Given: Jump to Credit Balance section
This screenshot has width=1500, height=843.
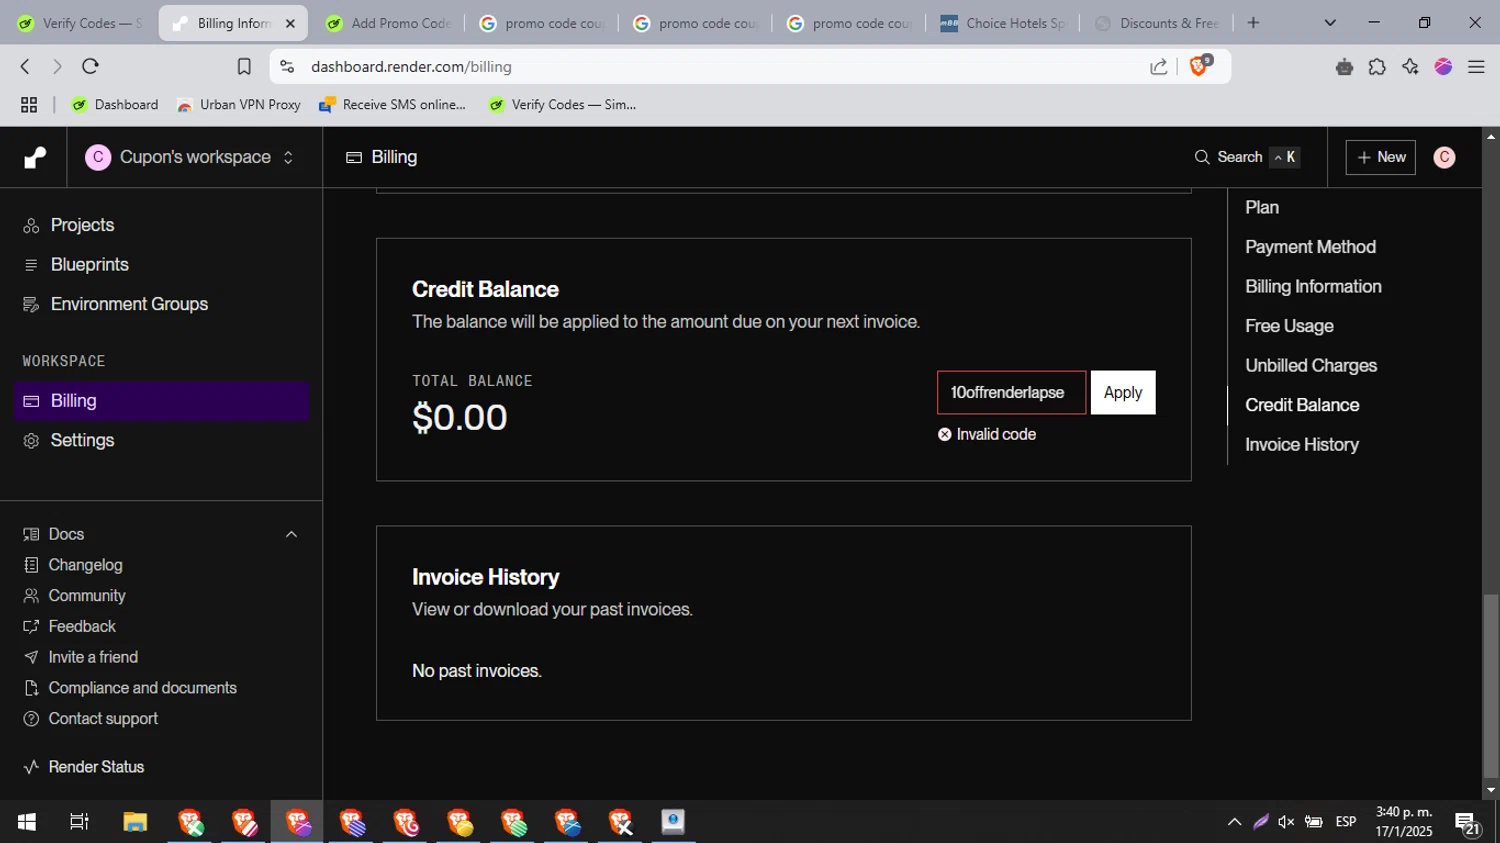Looking at the screenshot, I should pos(1302,405).
